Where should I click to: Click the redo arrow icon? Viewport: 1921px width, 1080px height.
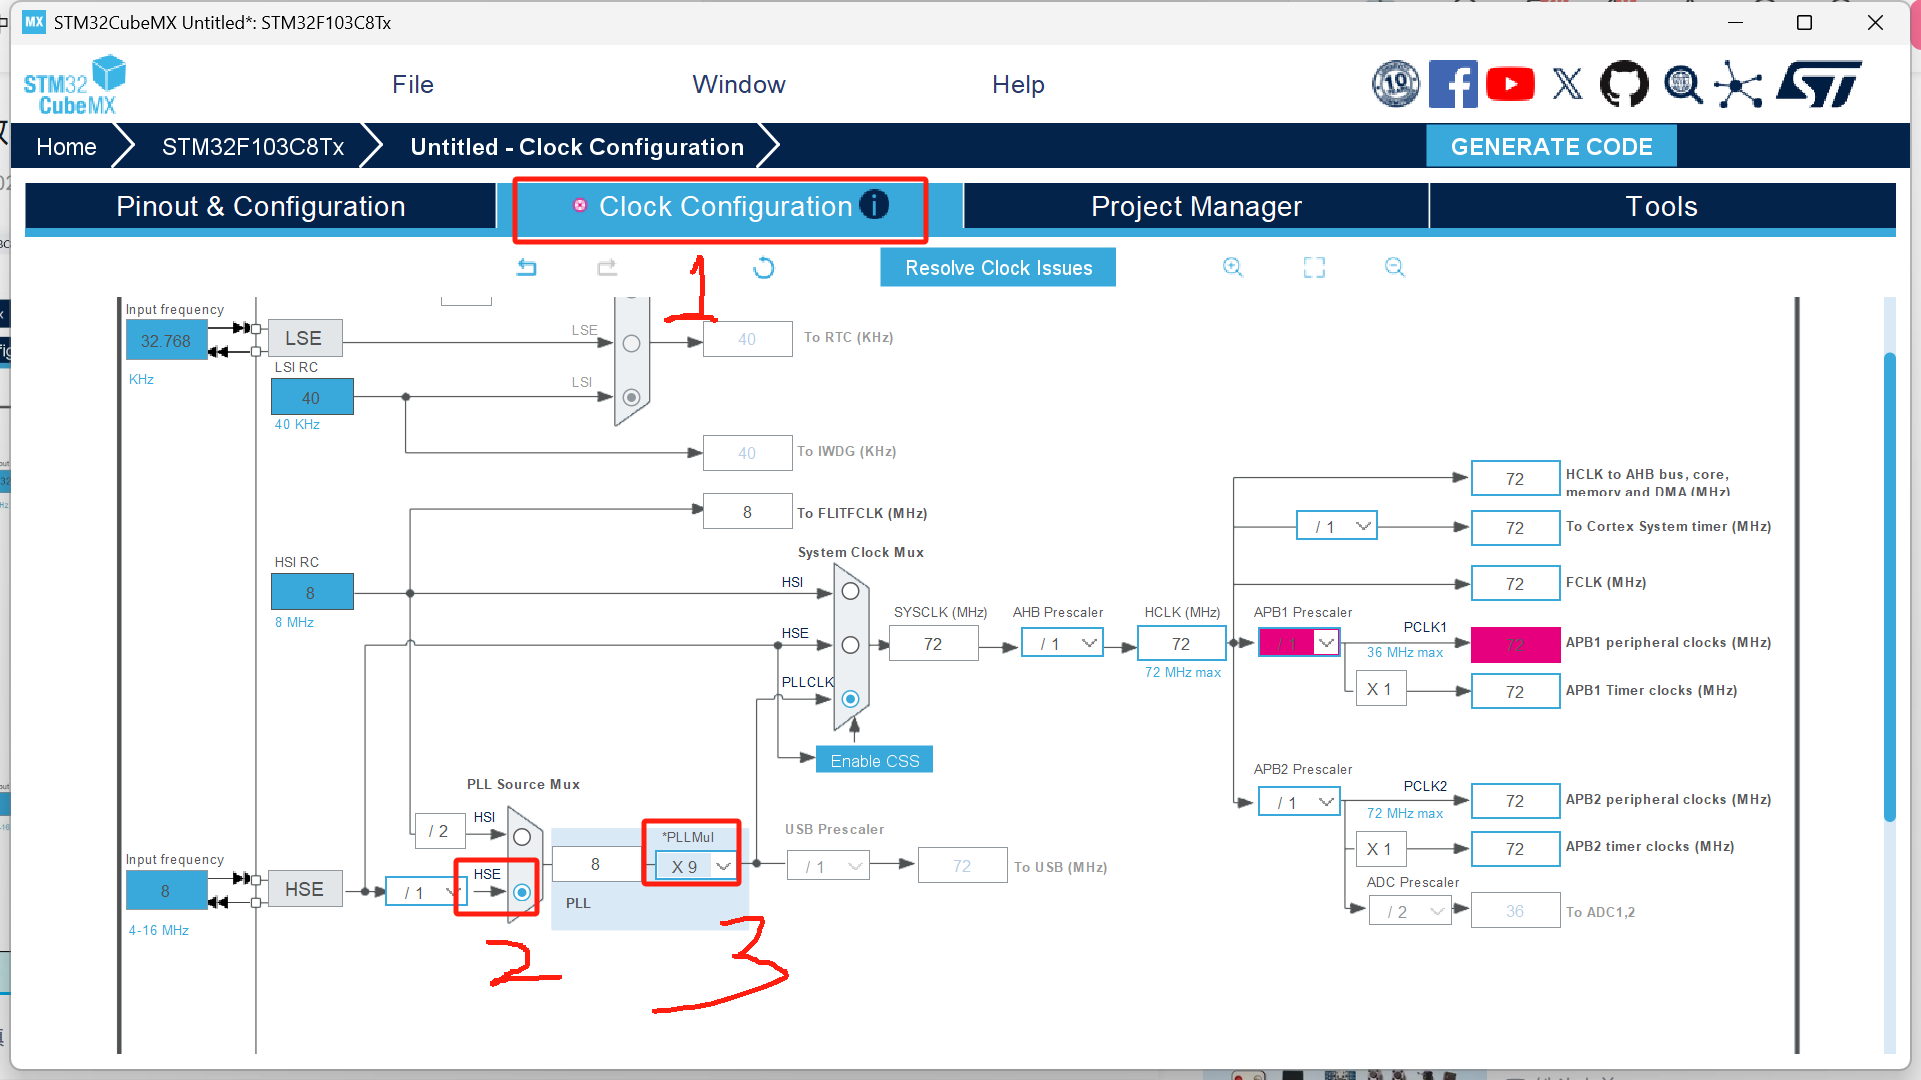click(607, 268)
